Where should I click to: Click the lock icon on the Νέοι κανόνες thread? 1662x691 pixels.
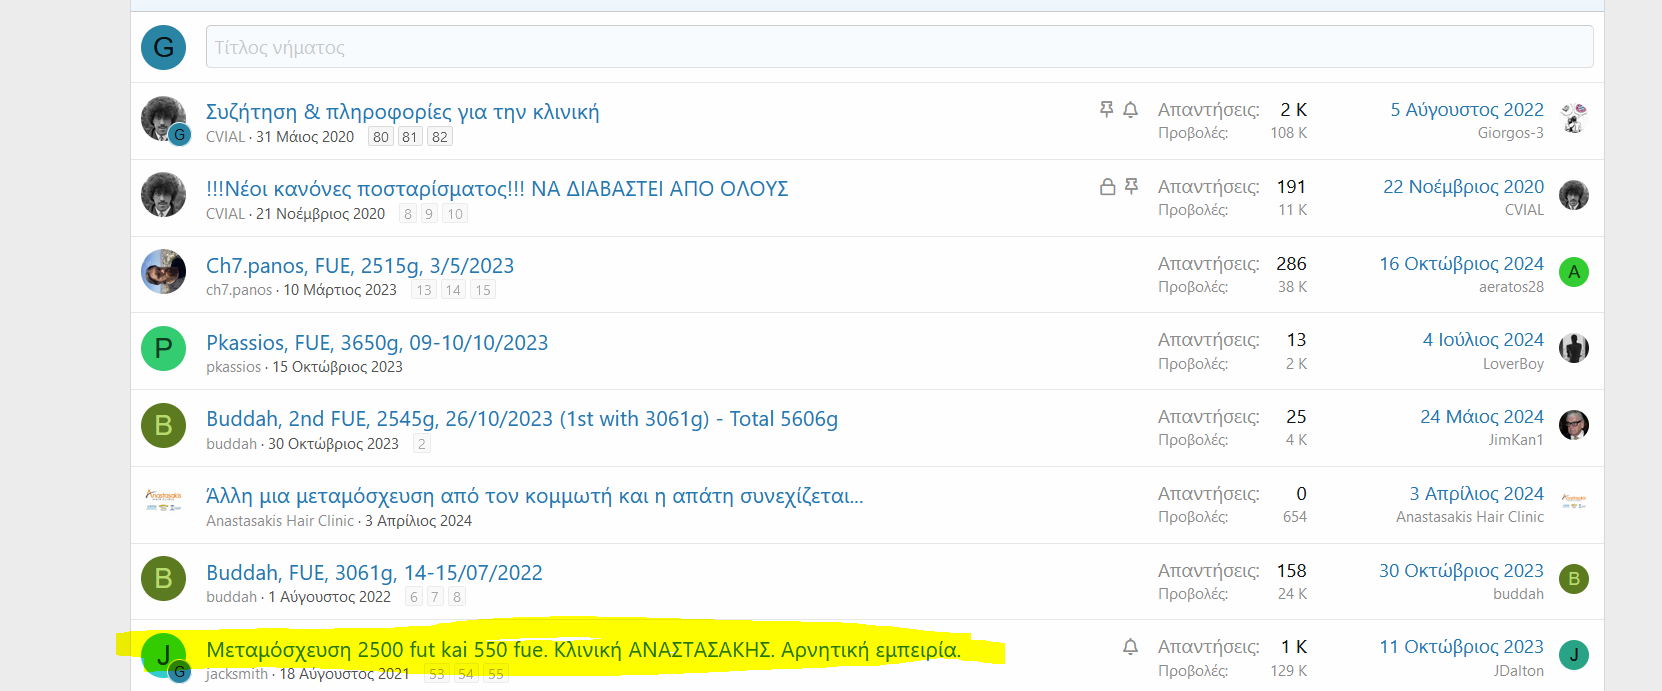pos(1107,187)
